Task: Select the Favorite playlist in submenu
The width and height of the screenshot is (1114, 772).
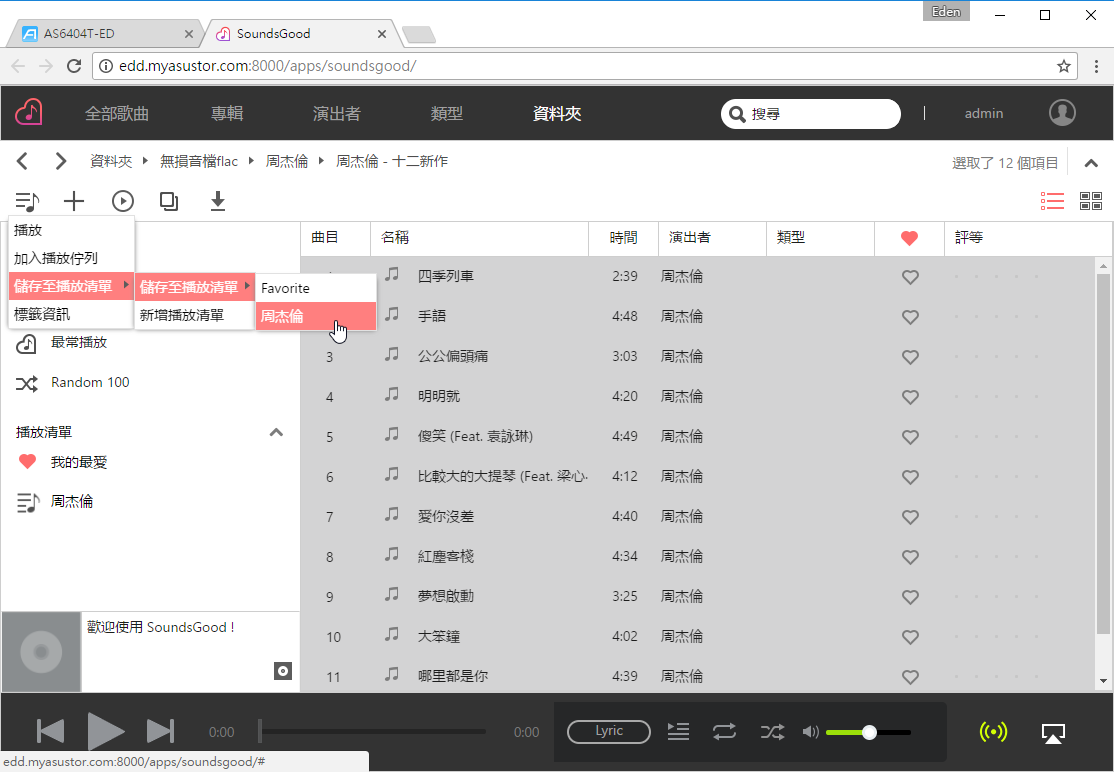Action: pos(315,288)
